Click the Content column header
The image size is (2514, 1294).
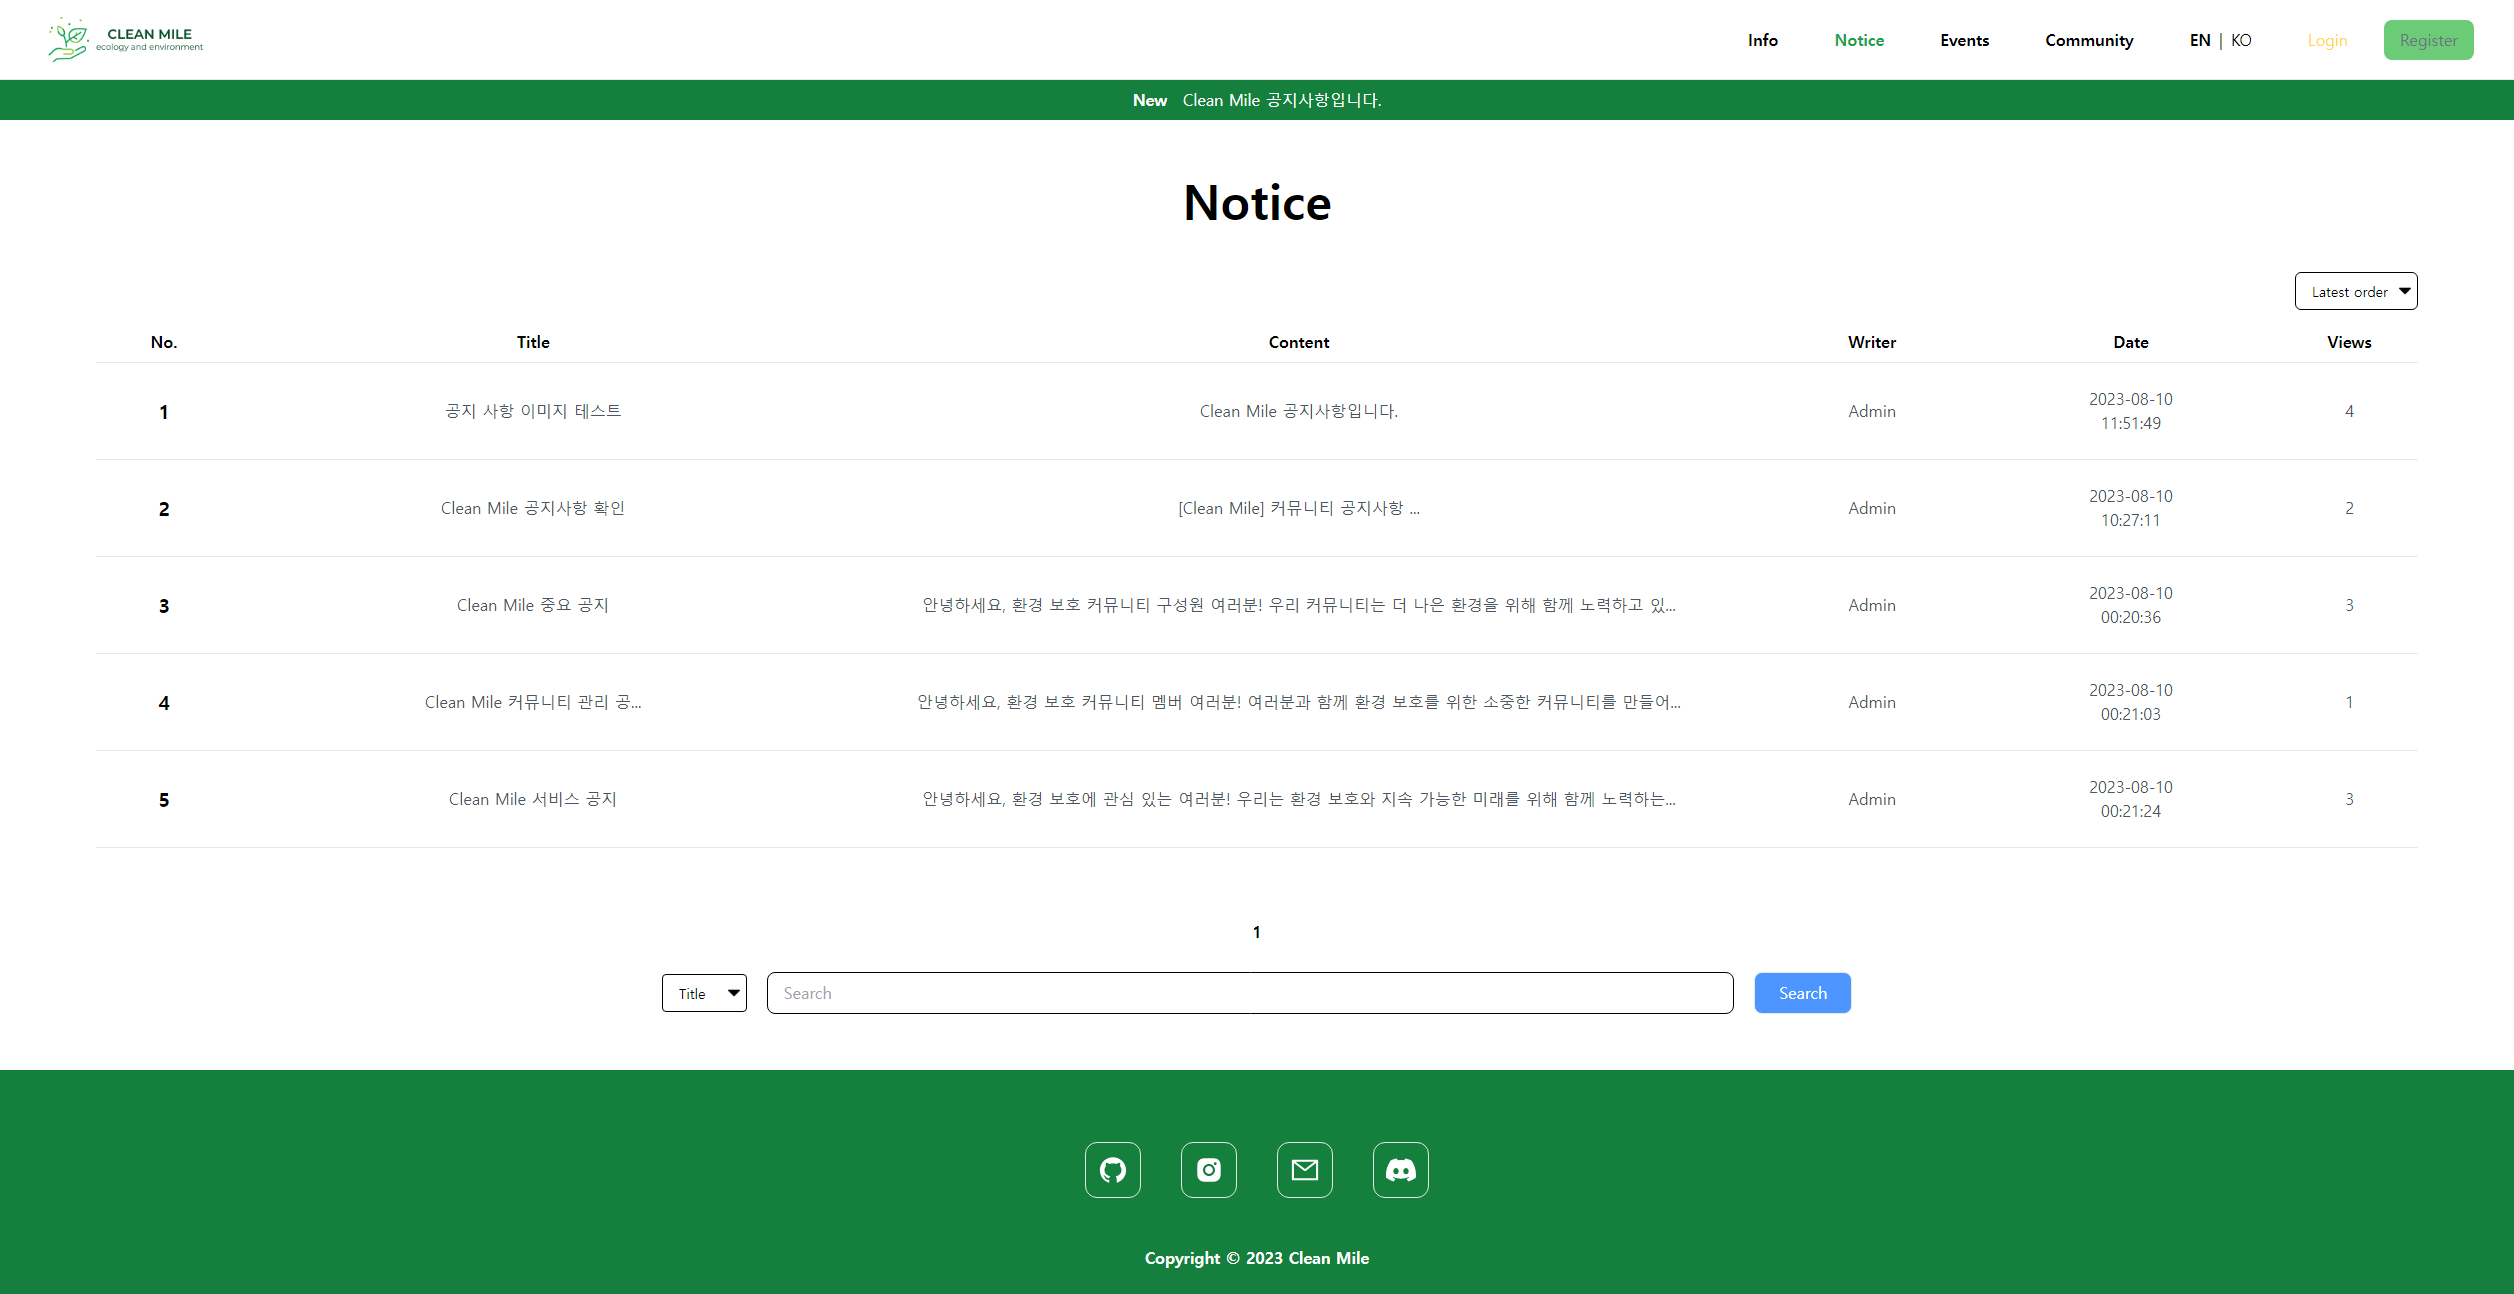[1299, 342]
